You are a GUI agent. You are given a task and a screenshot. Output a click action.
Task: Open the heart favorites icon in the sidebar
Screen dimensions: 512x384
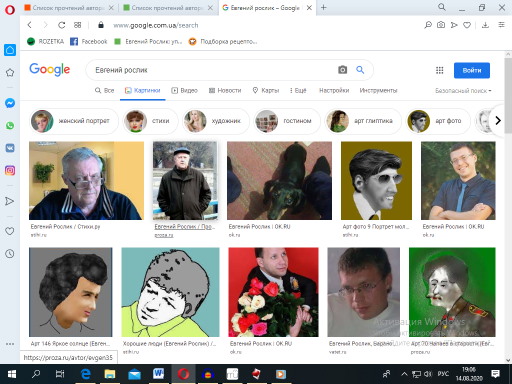coord(10,231)
